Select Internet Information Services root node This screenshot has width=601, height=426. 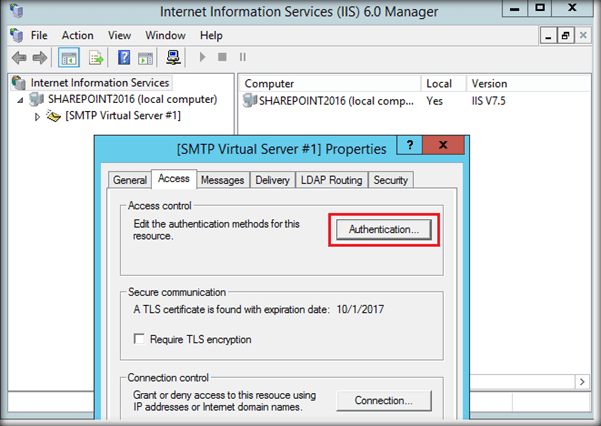pyautogui.click(x=99, y=83)
